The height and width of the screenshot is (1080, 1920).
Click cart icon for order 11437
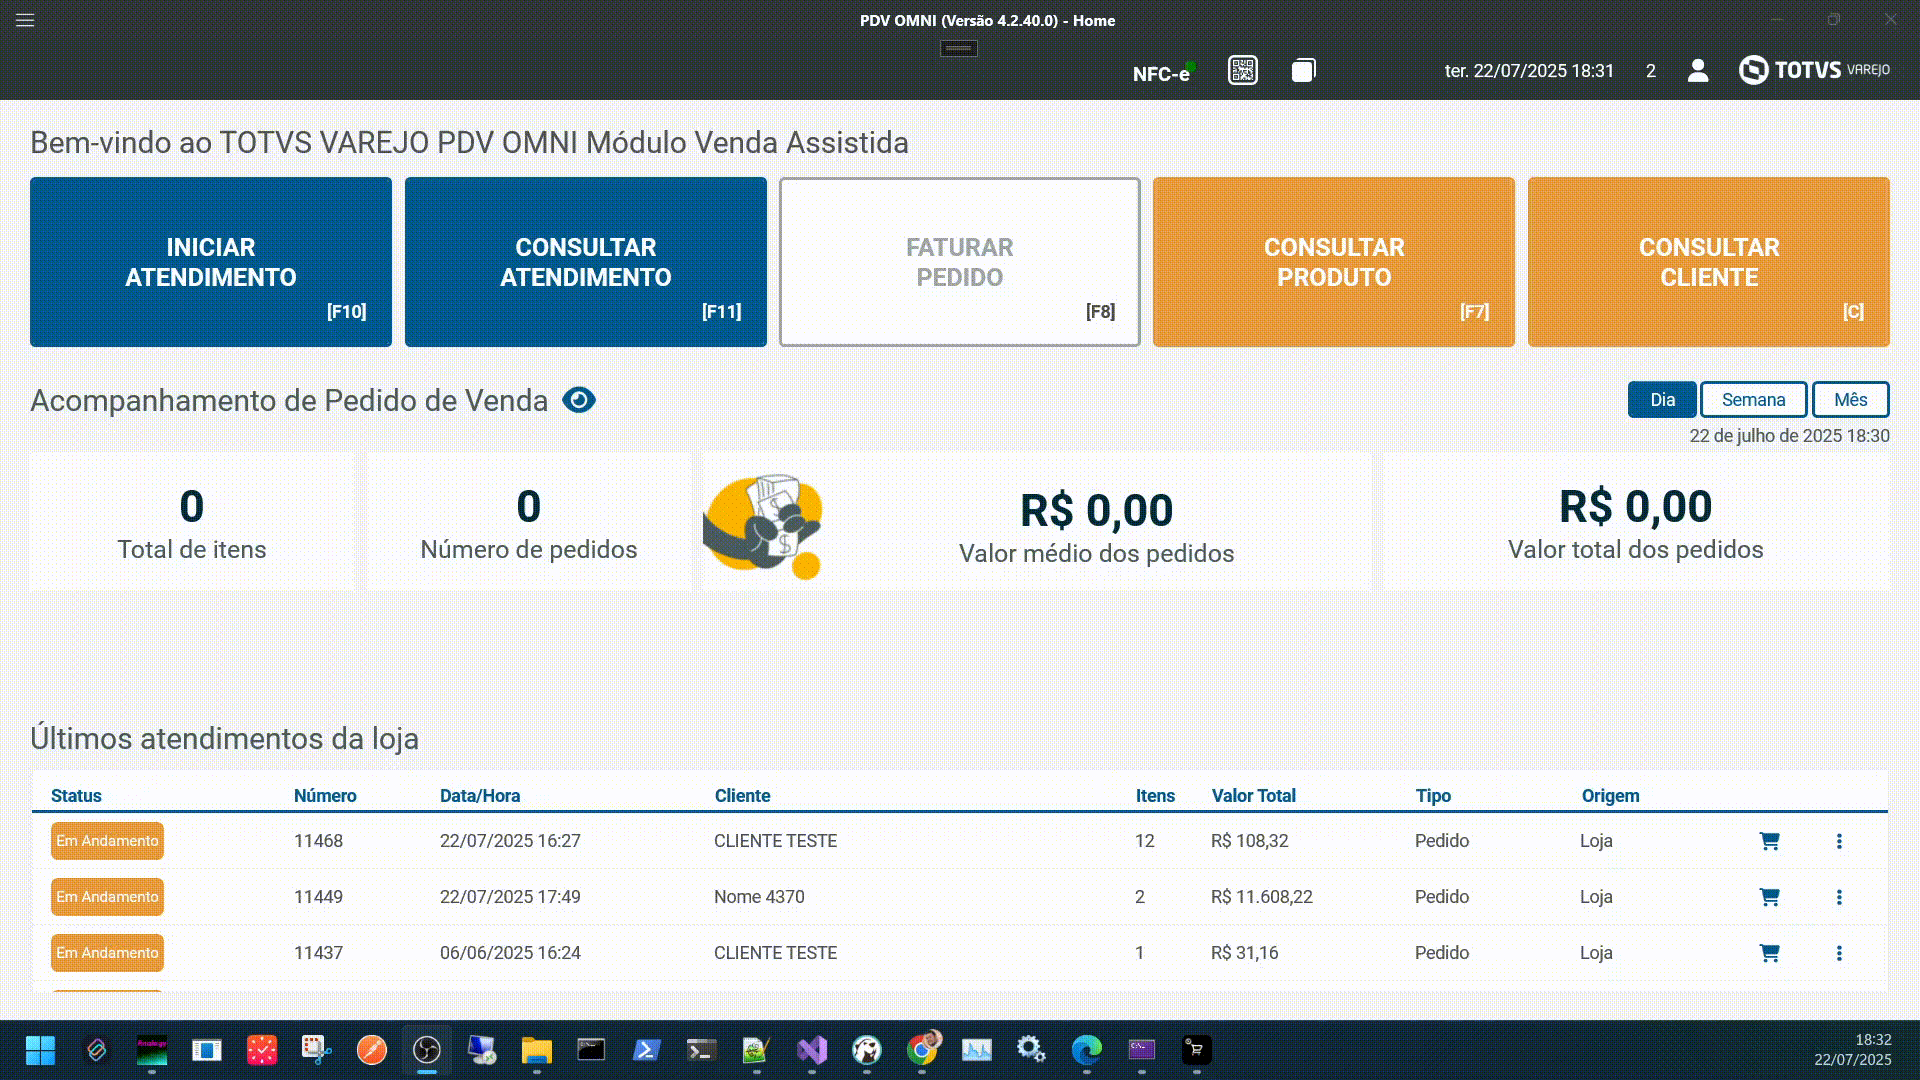[1769, 953]
